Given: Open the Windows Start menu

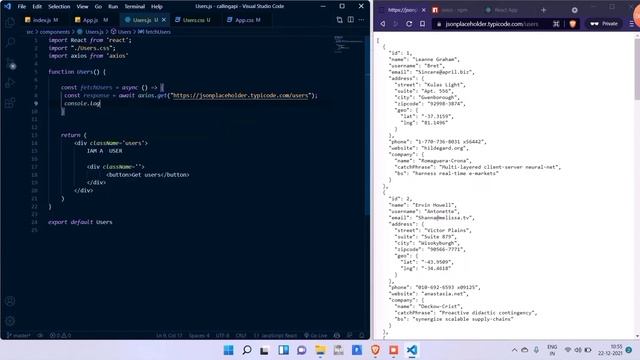Looking at the screenshot, I should click(229, 350).
